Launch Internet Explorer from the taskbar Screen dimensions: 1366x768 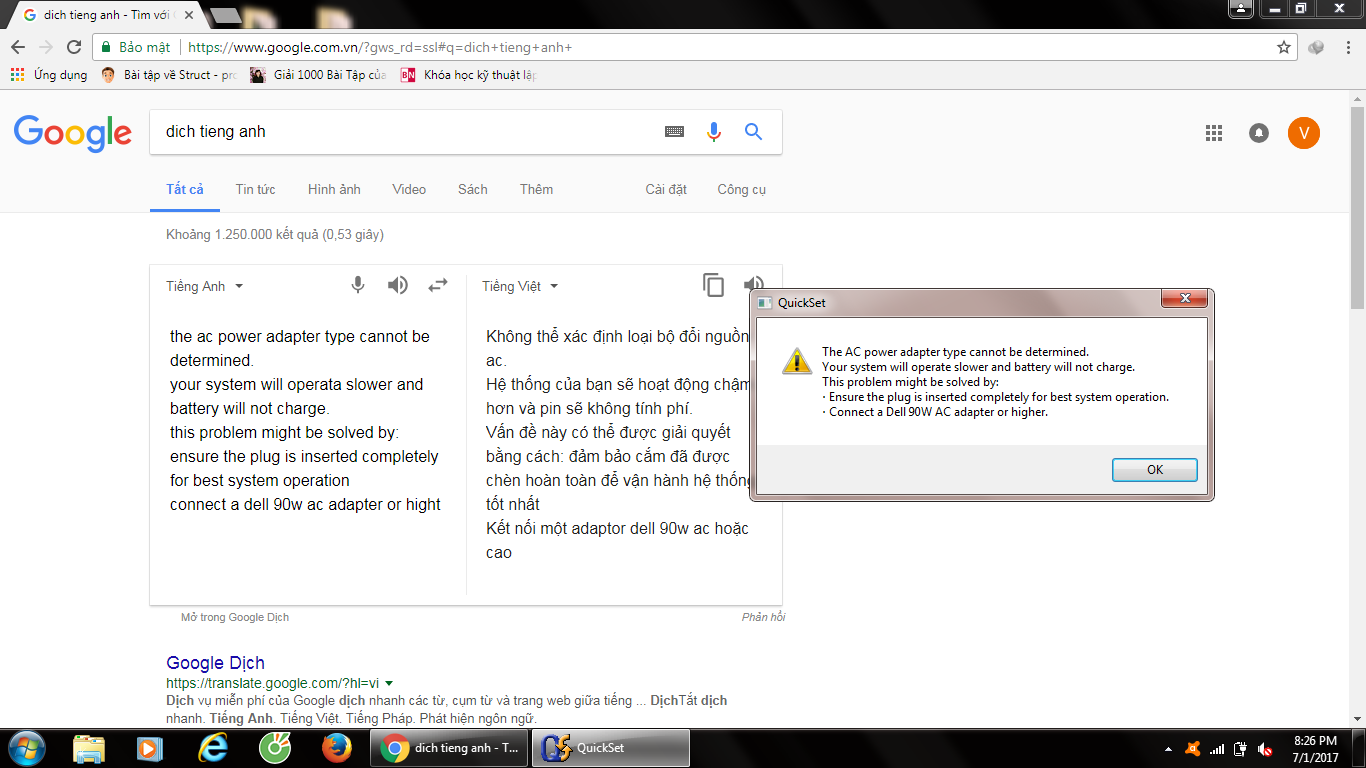(x=213, y=748)
